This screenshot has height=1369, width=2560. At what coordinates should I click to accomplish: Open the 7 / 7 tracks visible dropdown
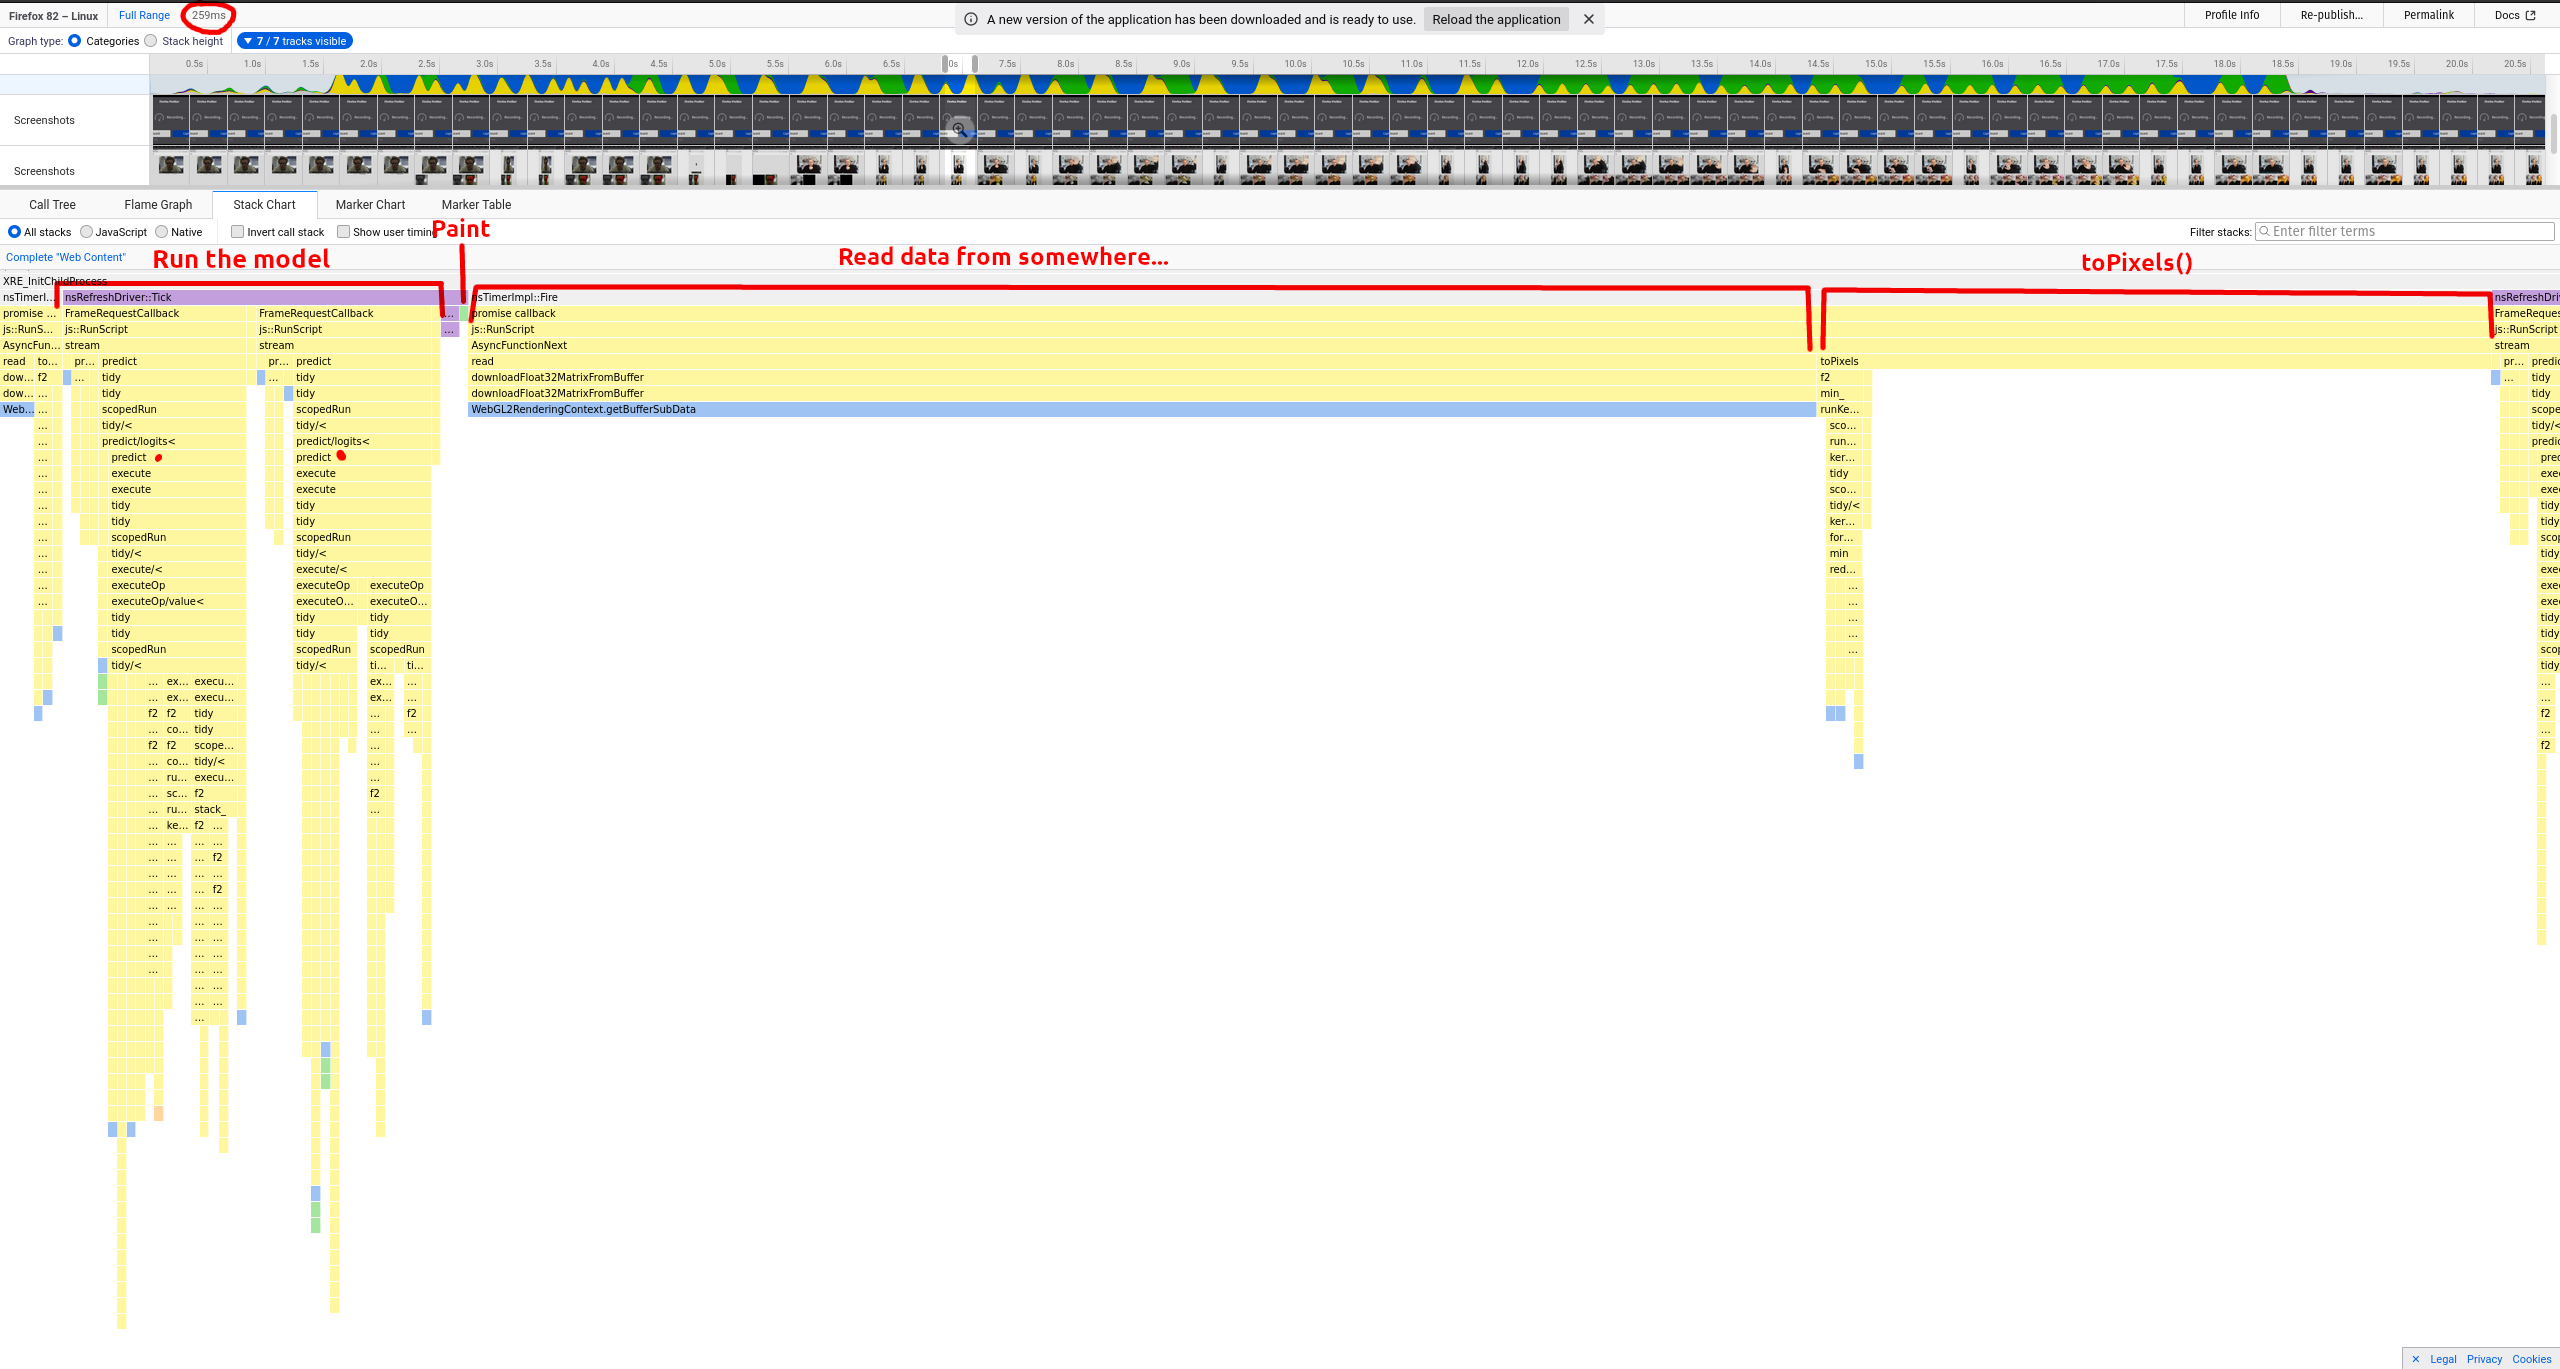click(295, 41)
